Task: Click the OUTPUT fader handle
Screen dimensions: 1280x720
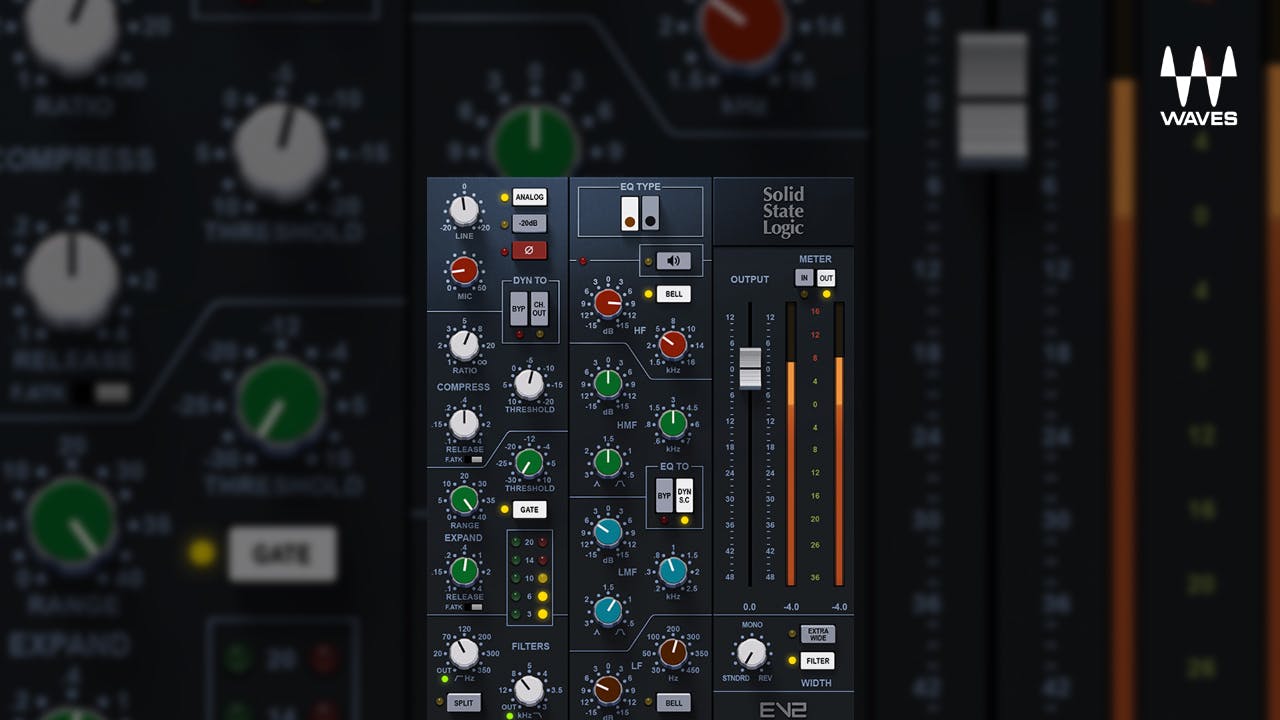Action: pos(750,368)
